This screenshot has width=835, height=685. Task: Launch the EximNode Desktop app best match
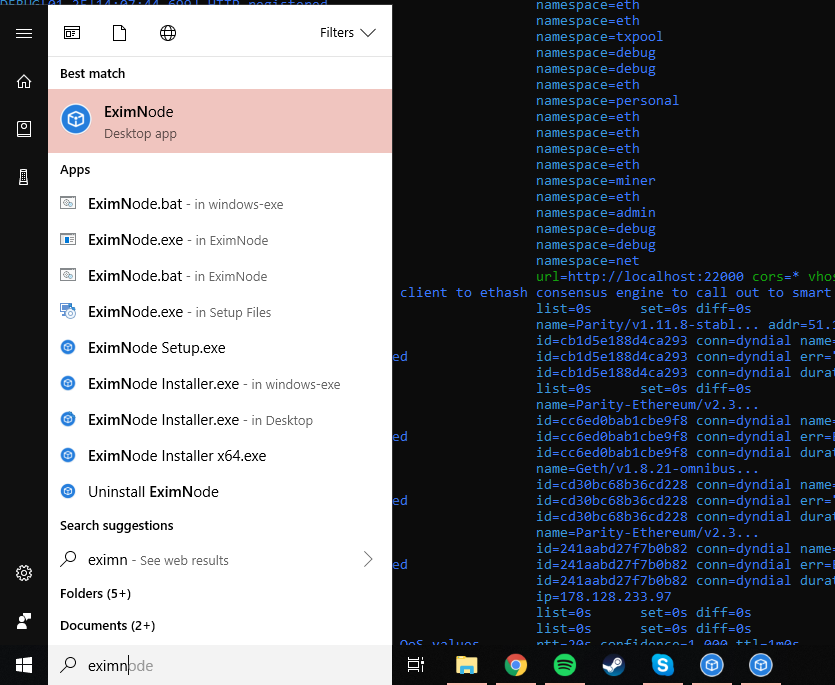[x=220, y=121]
